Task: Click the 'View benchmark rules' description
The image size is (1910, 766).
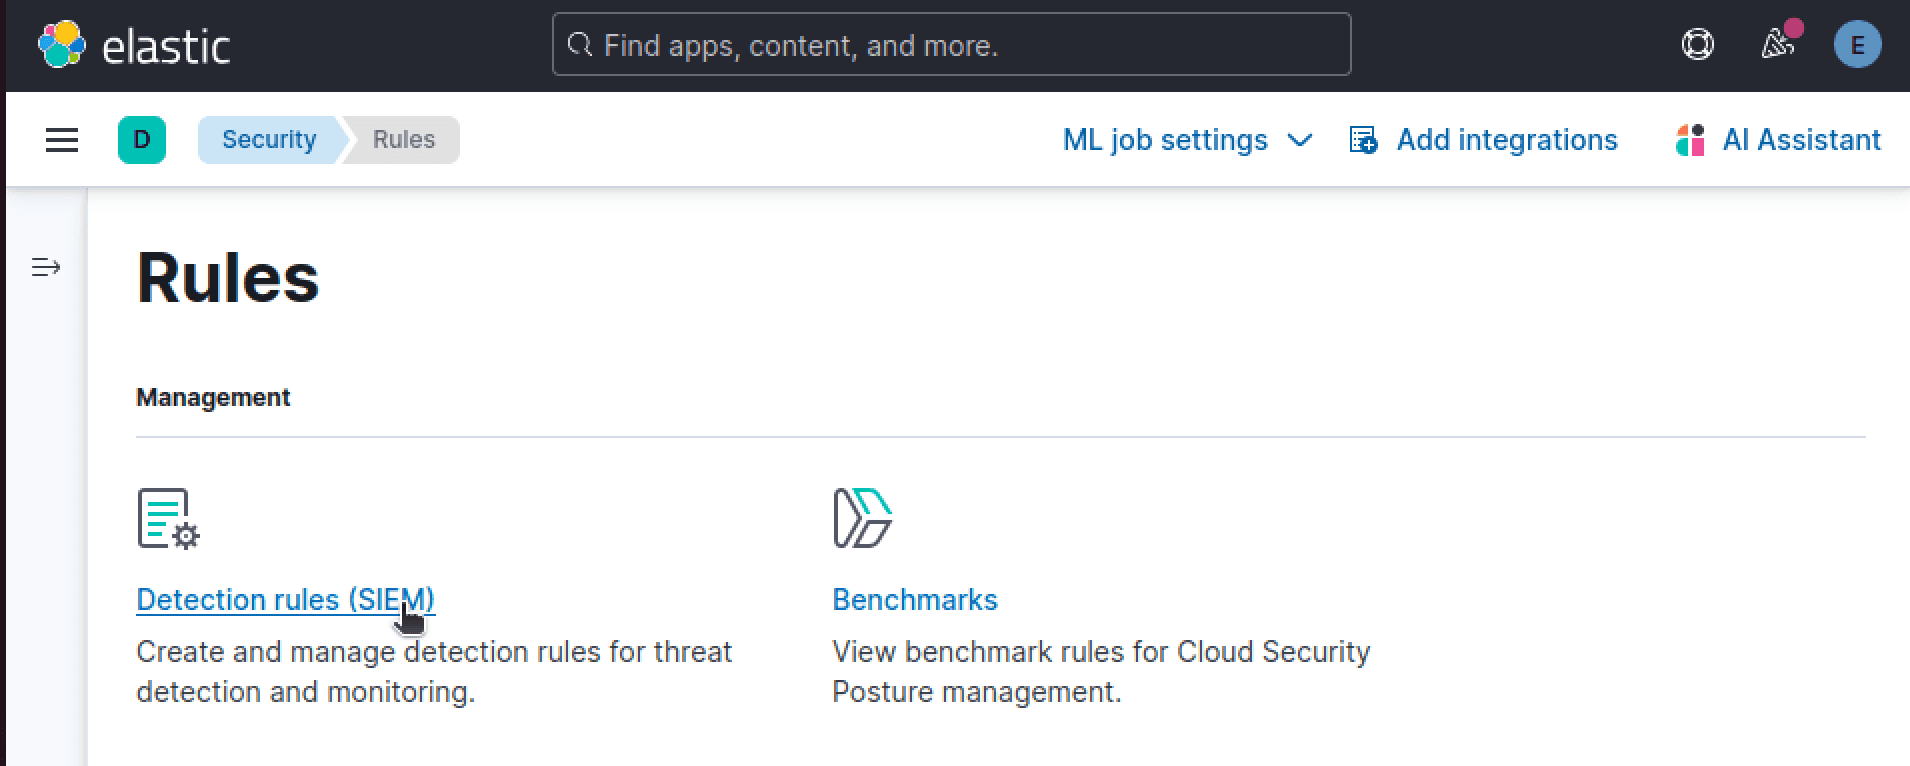Action: coord(1101,671)
